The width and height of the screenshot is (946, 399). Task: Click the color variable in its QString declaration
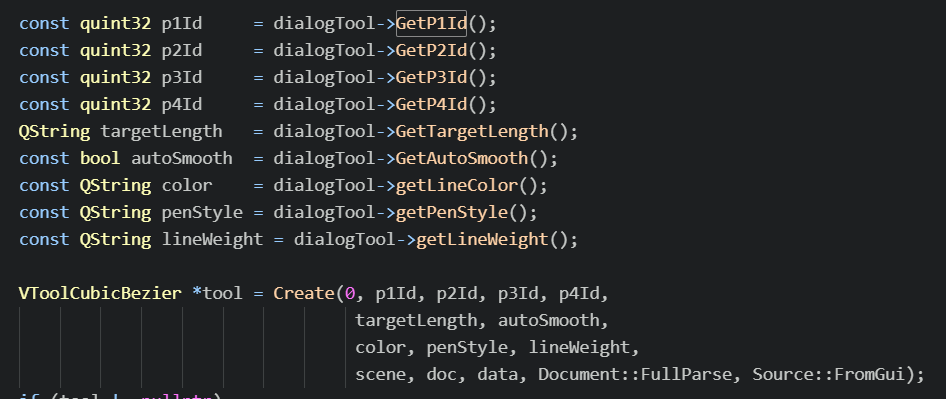187,186
